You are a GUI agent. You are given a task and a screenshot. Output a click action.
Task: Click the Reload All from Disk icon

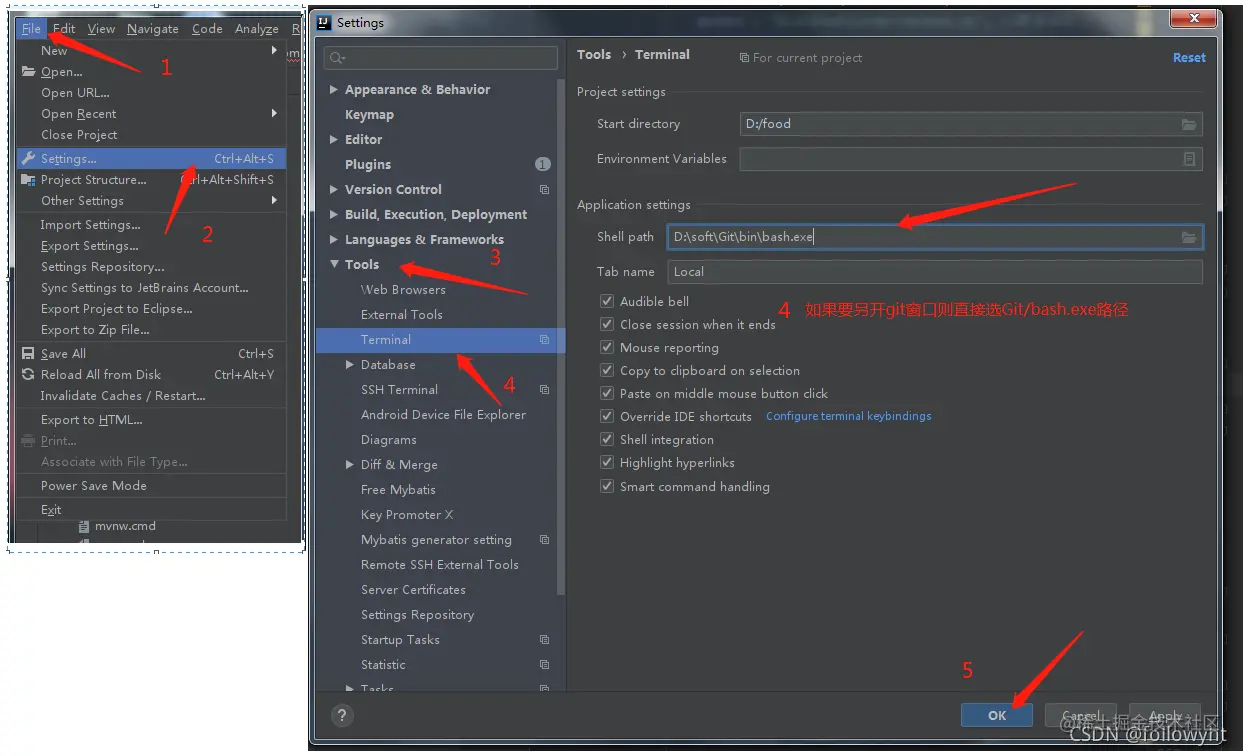click(29, 374)
